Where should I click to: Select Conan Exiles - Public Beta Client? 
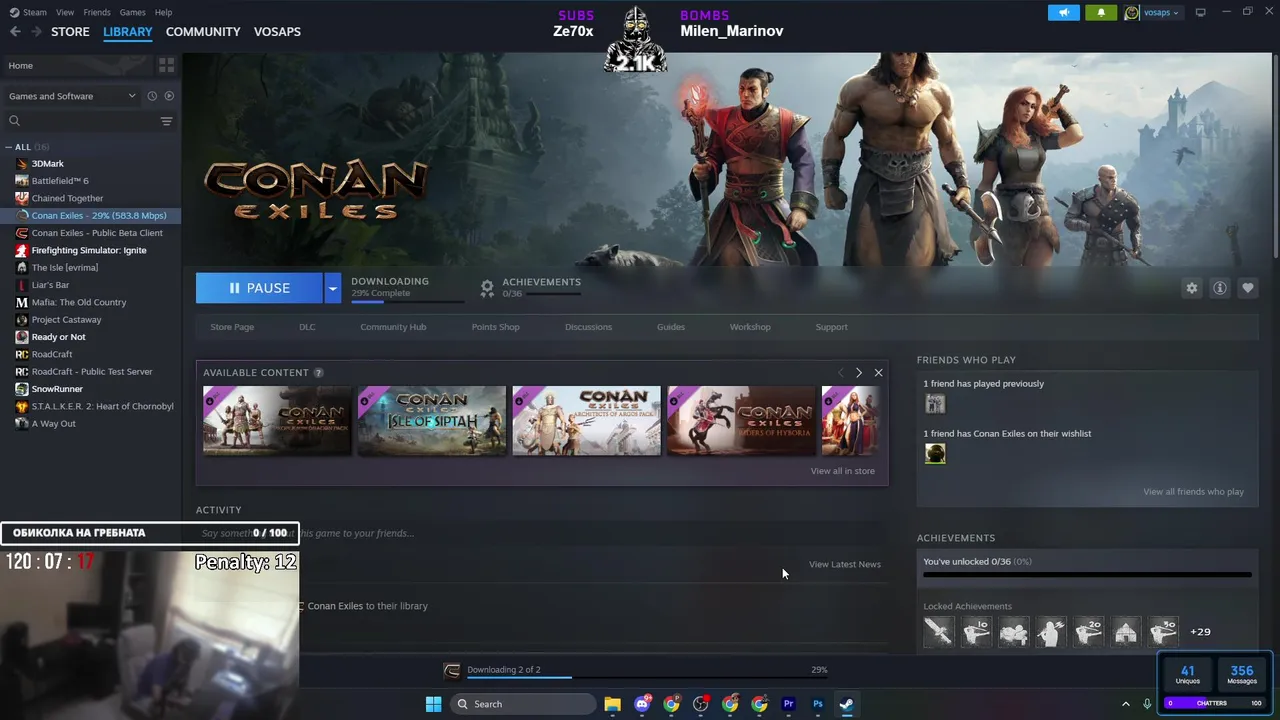pyautogui.click(x=97, y=233)
